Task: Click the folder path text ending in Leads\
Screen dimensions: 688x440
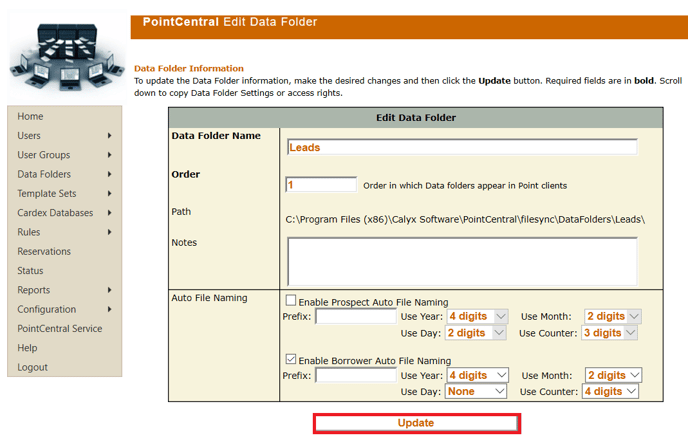Action: (x=465, y=219)
